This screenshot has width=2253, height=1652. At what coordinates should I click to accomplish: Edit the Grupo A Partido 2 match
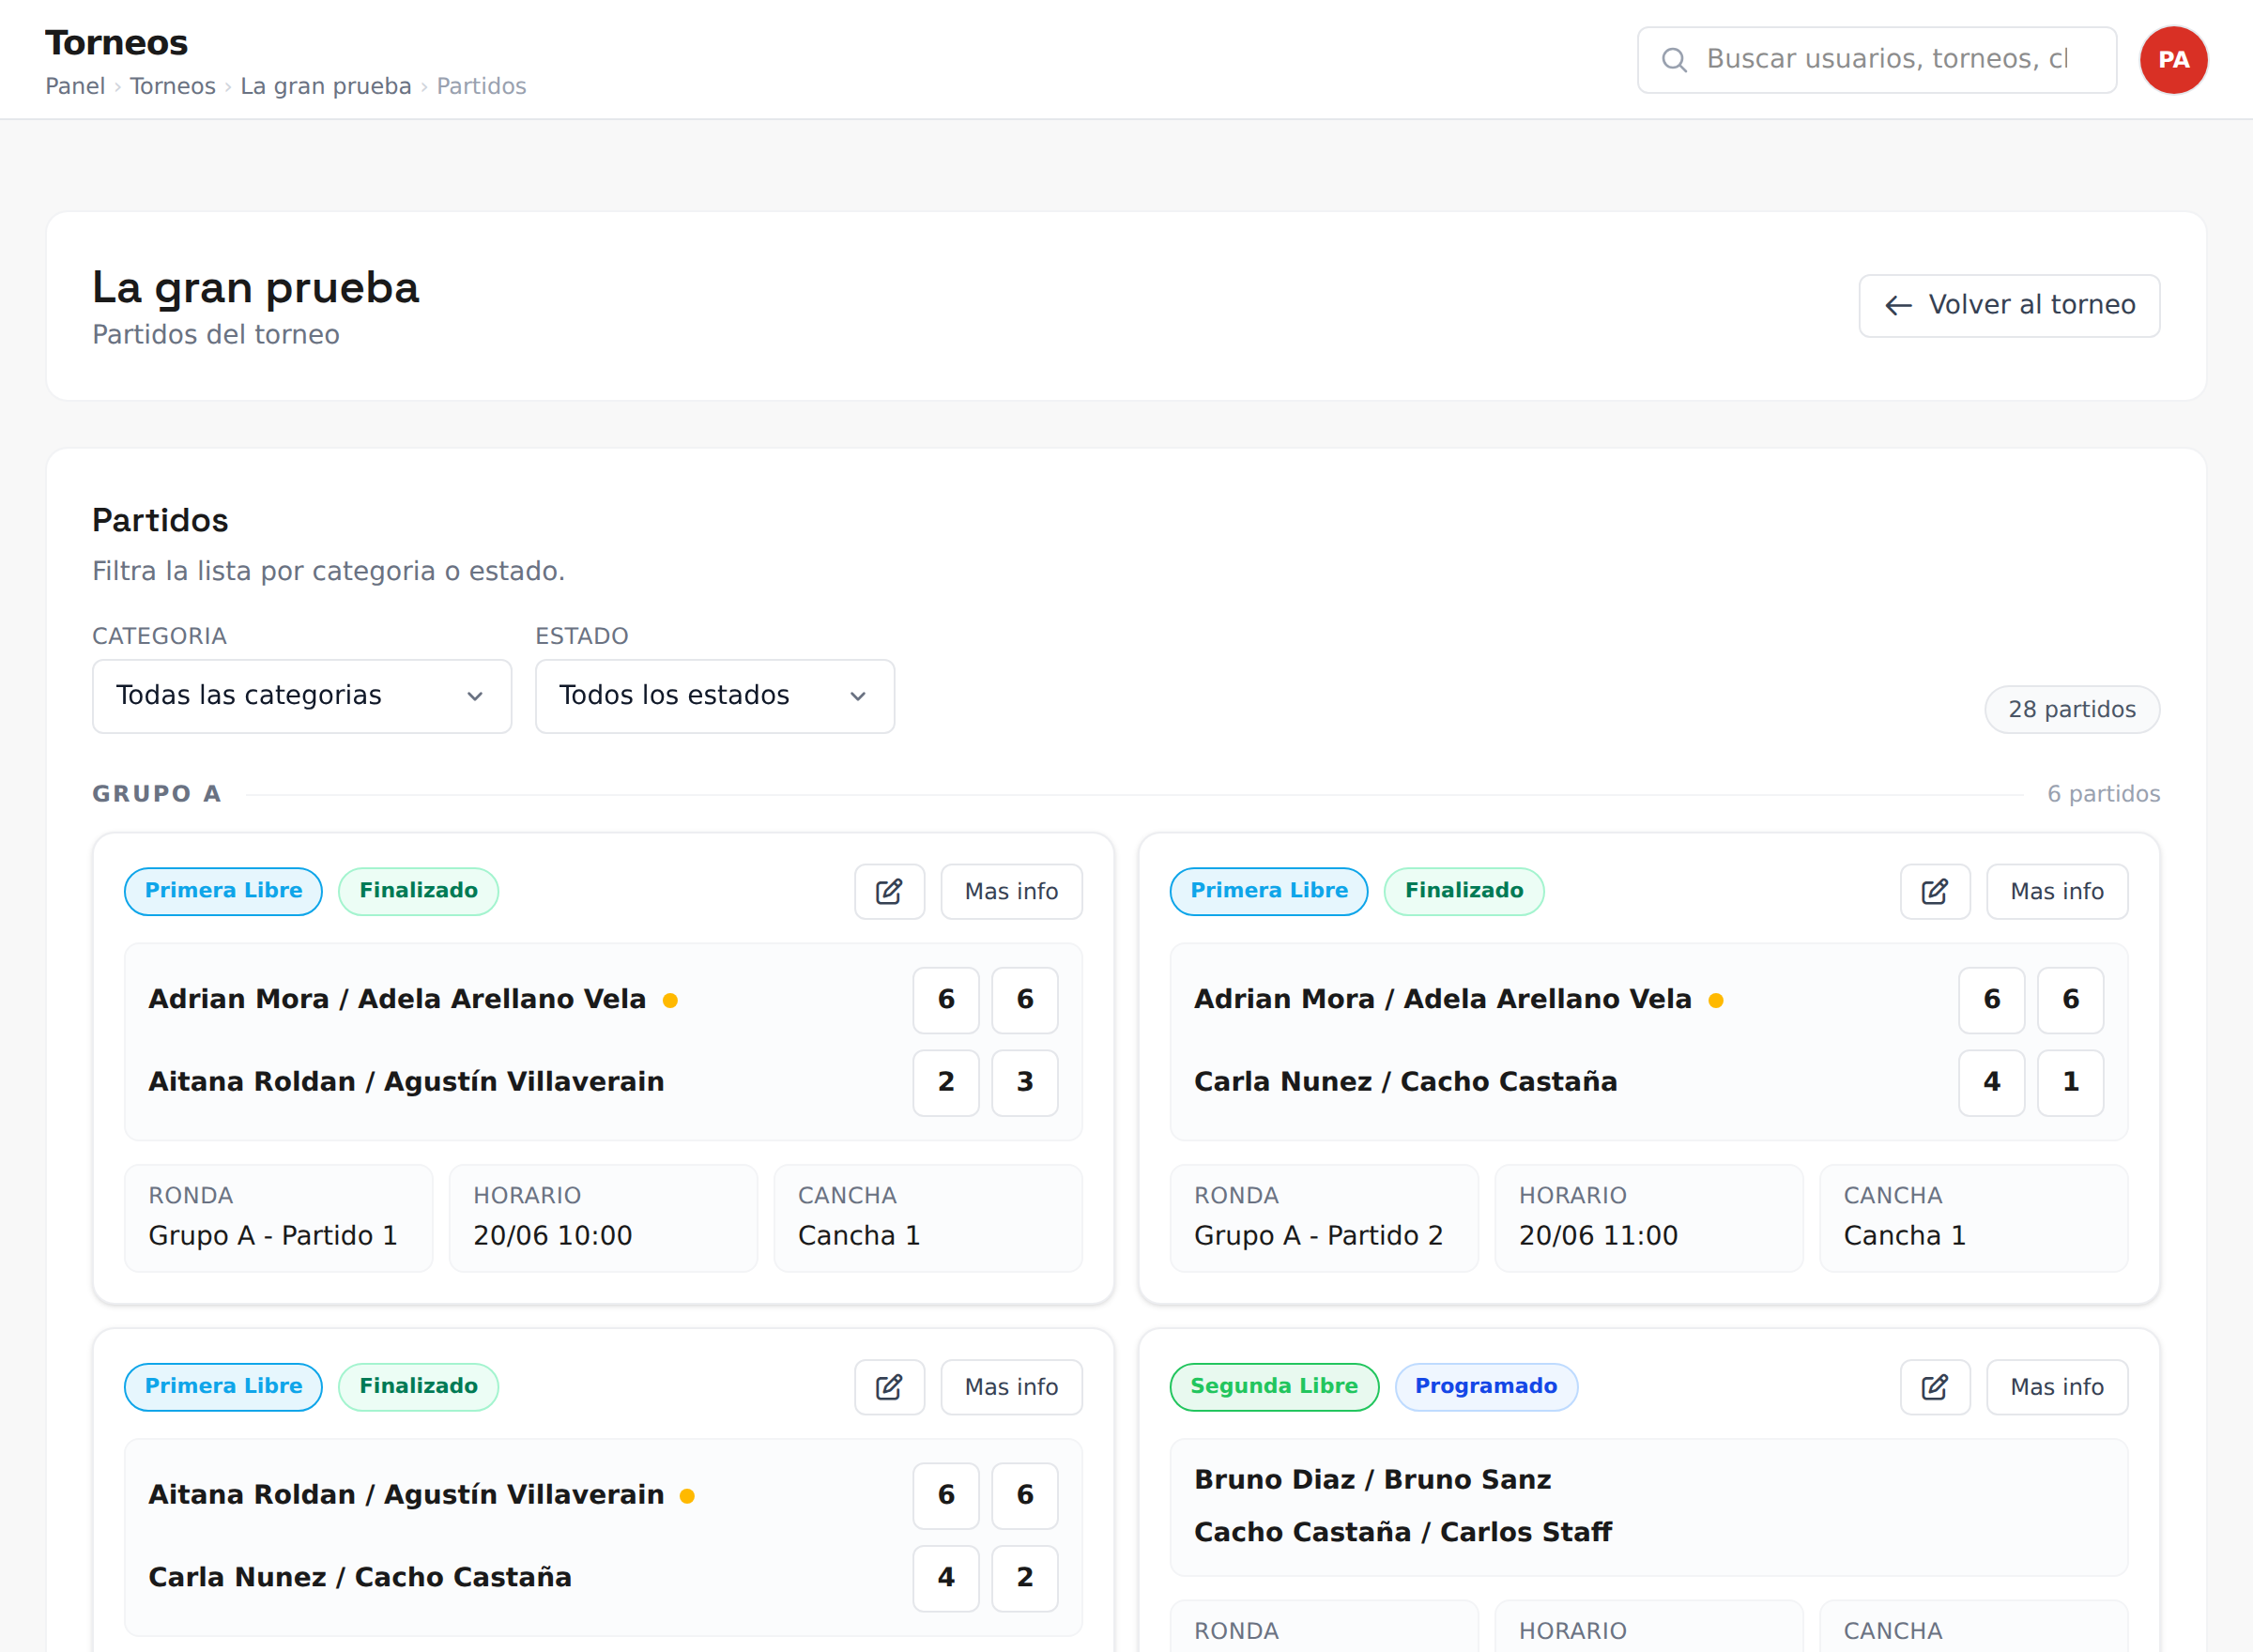tap(1935, 891)
